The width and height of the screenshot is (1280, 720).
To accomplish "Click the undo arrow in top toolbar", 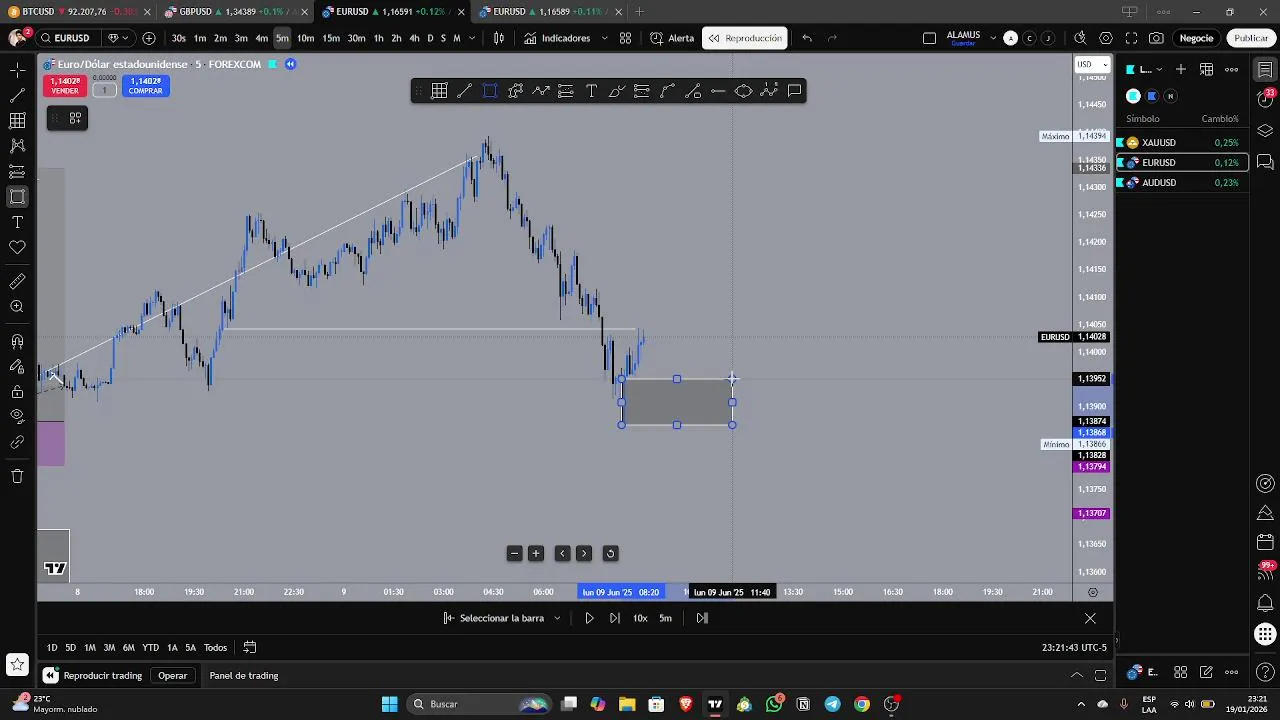I will pos(807,38).
